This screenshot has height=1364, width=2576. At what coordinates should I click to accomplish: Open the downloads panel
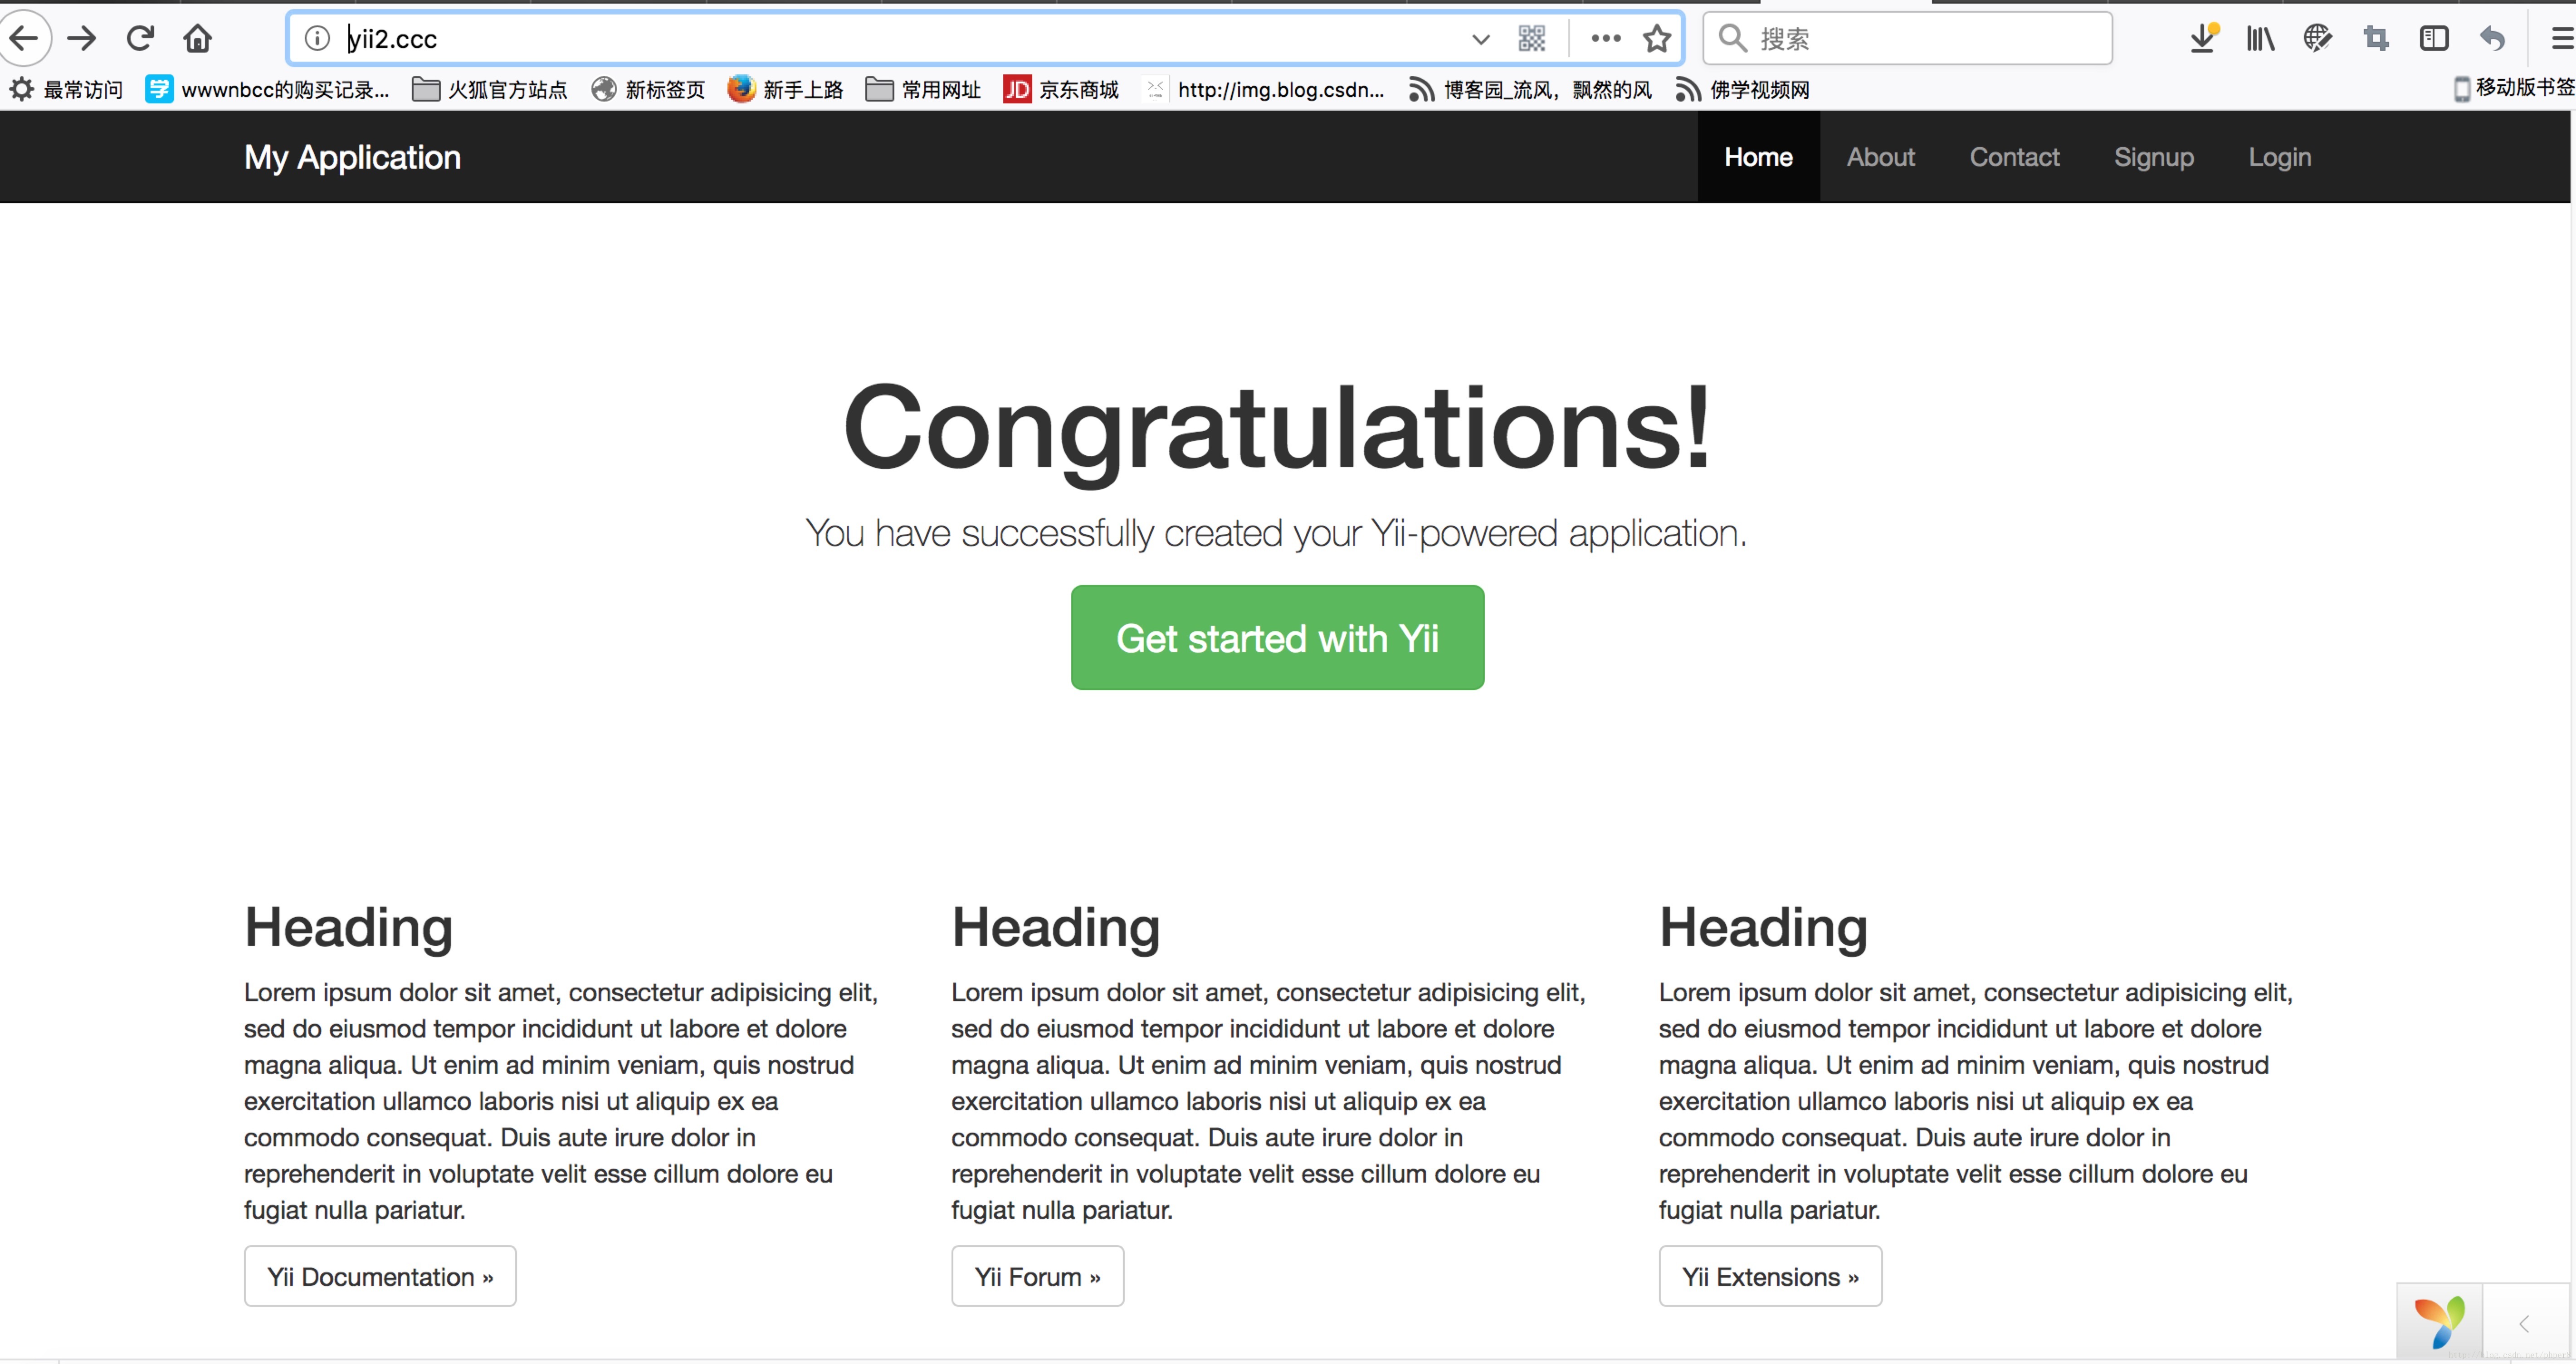(2203, 39)
